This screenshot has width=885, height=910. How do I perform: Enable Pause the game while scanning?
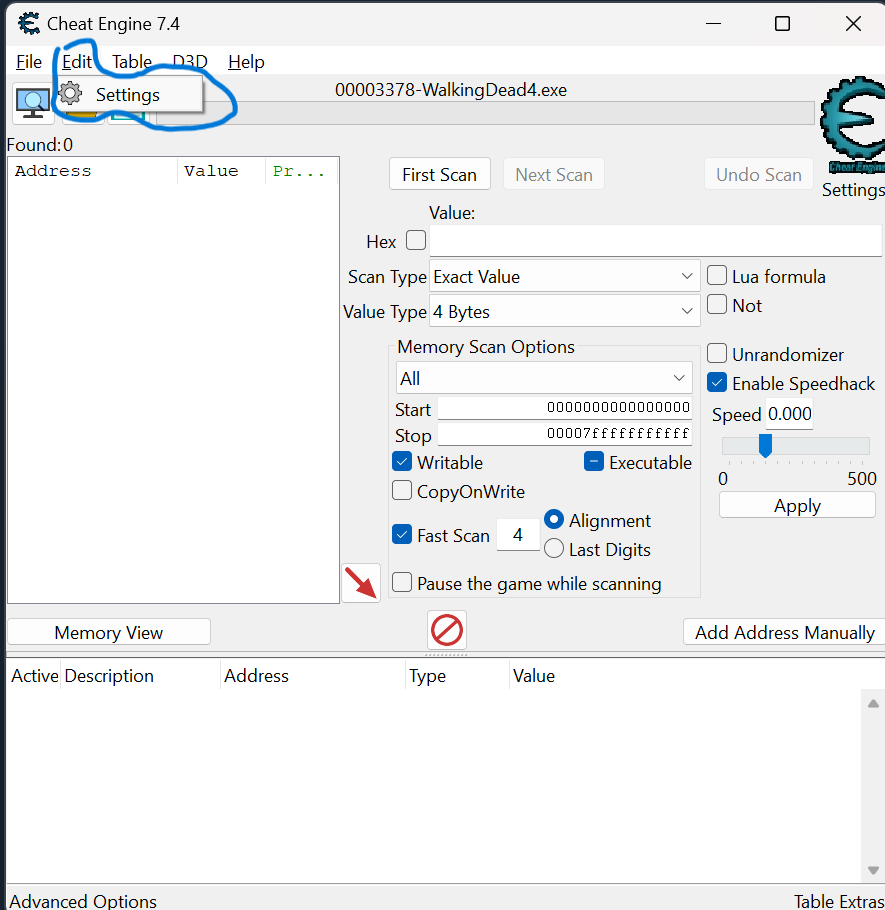(402, 582)
